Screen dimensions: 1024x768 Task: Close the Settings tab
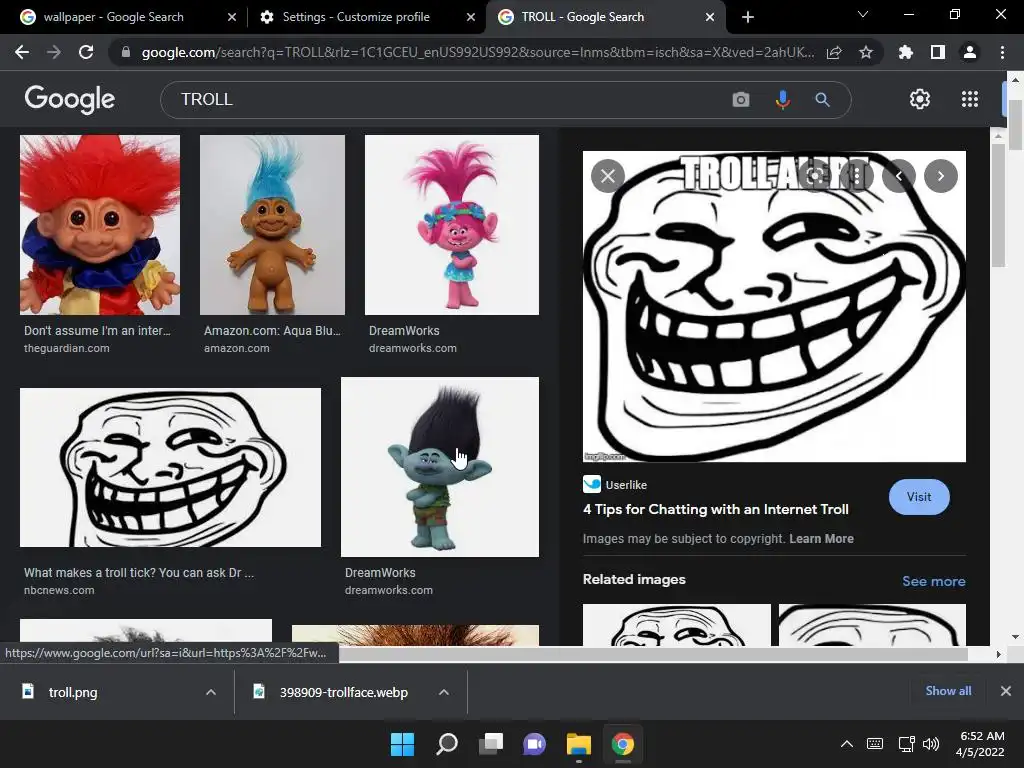(471, 17)
